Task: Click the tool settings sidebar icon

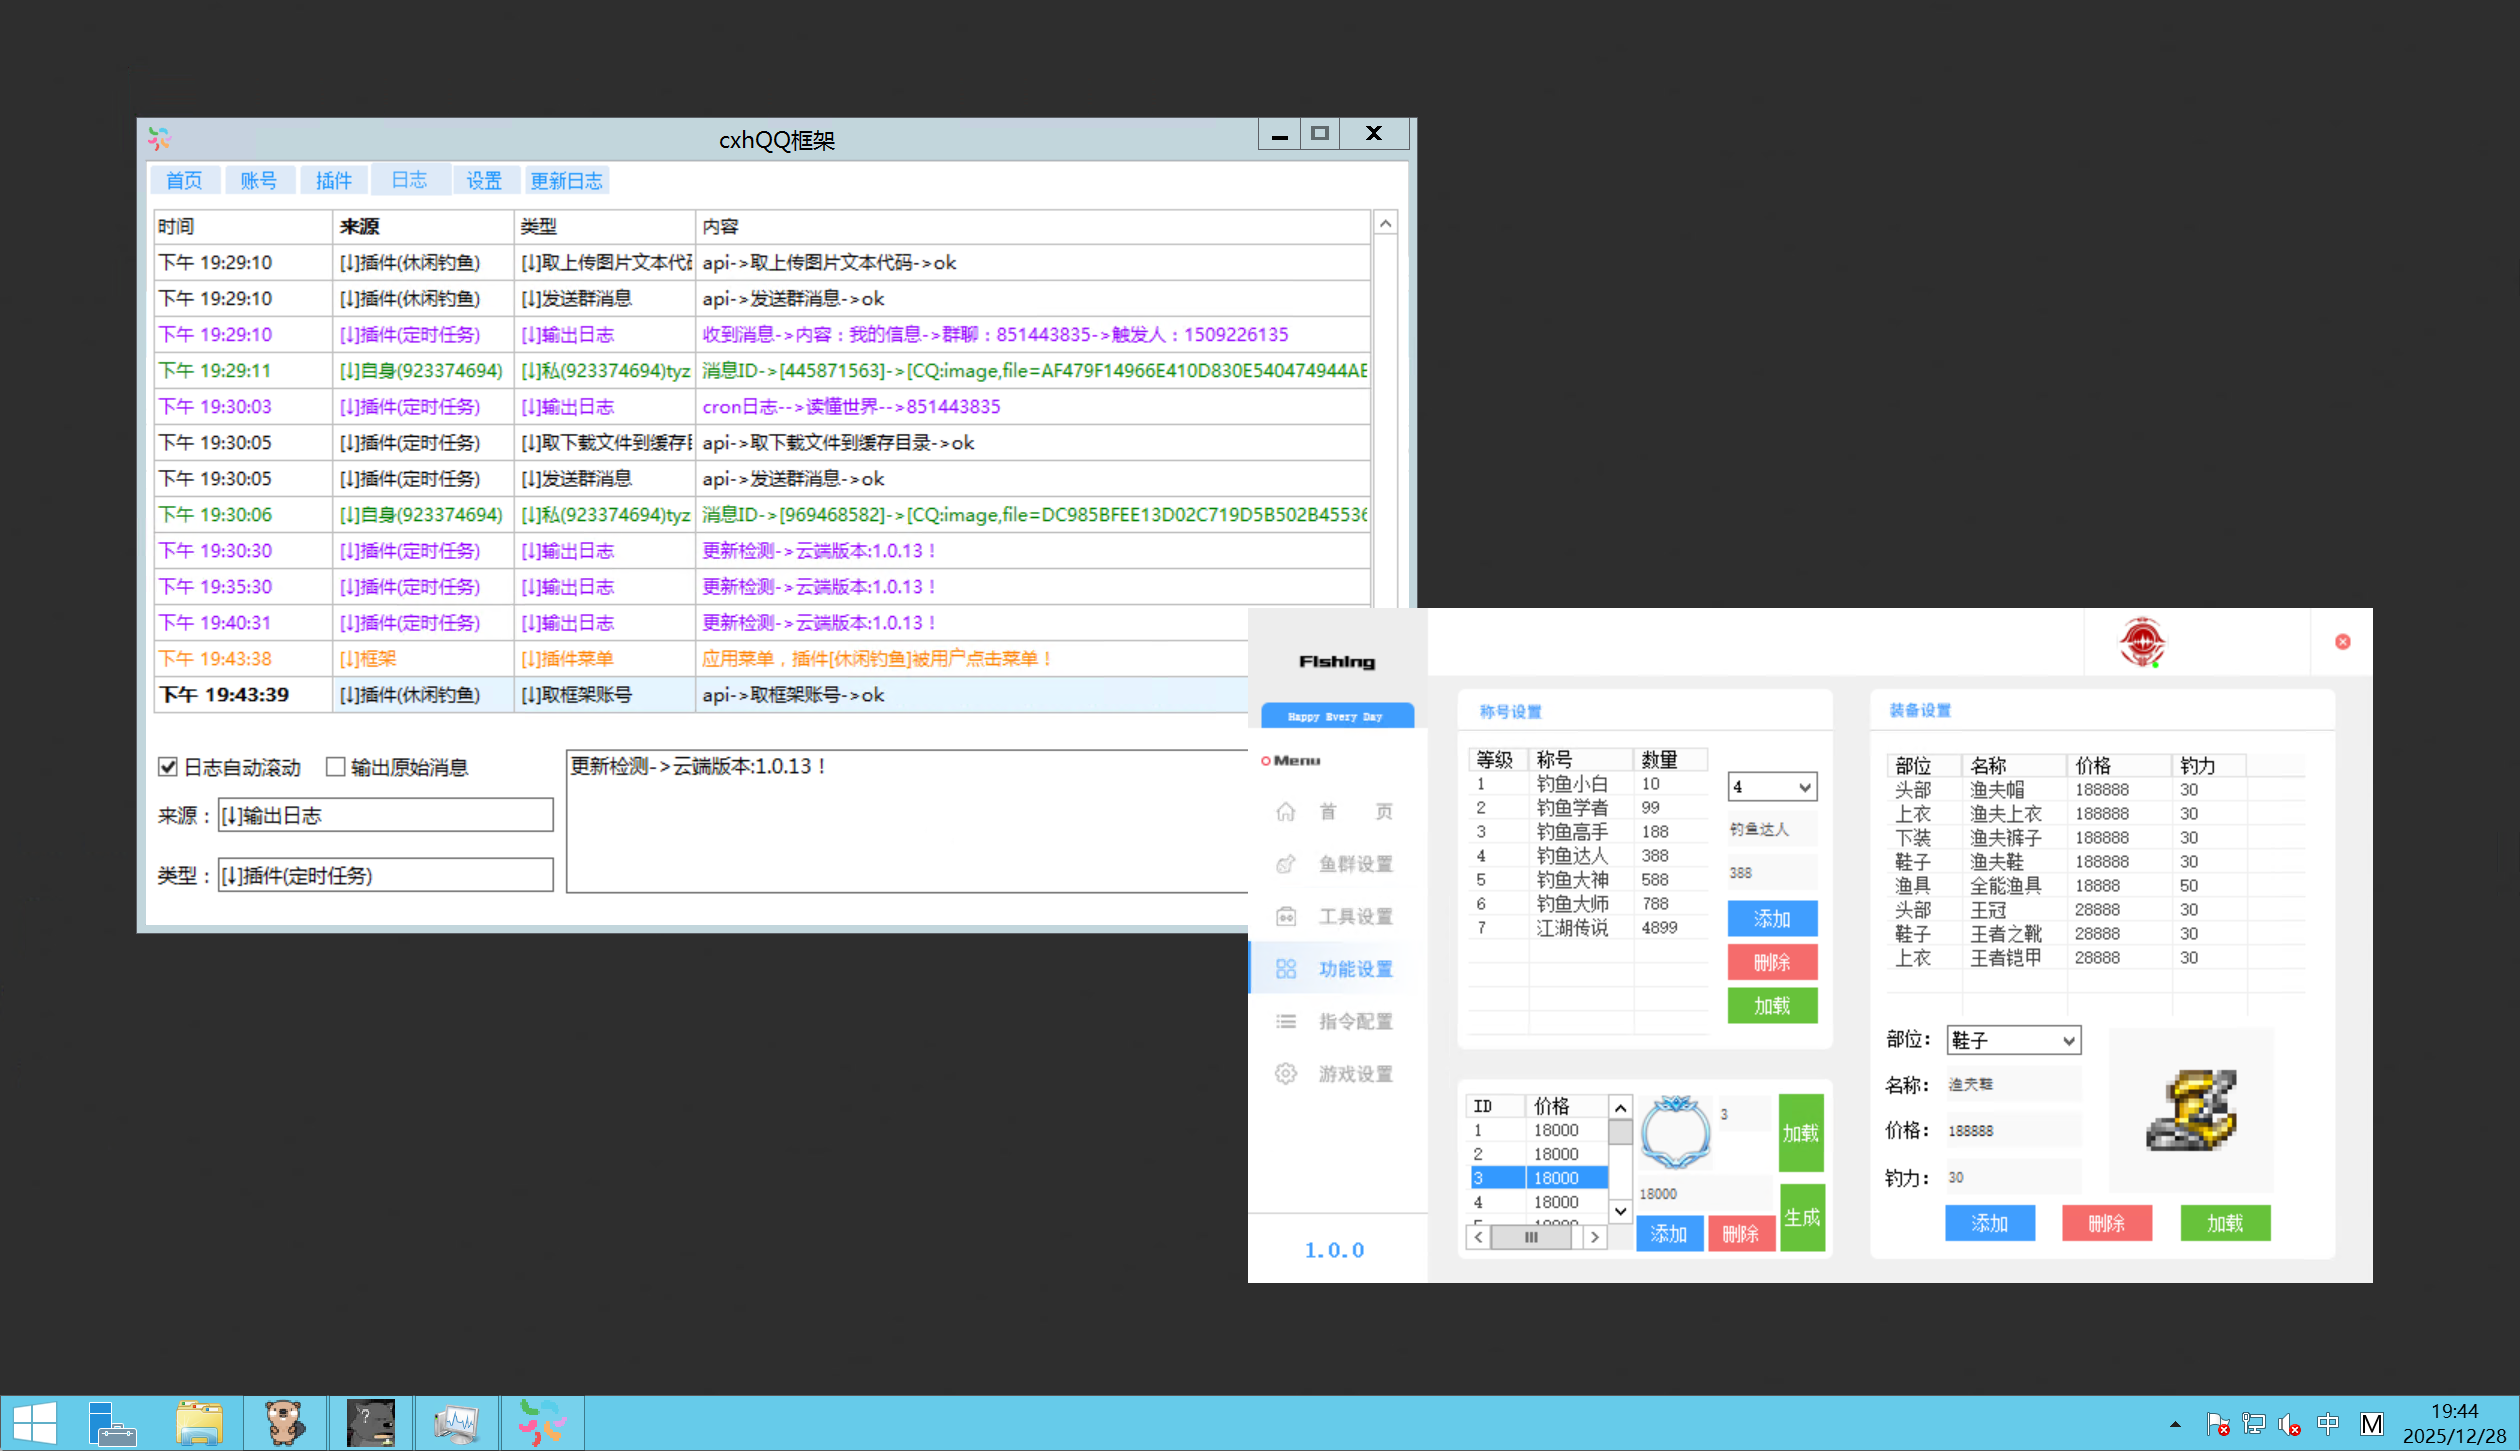Action: tap(1286, 916)
